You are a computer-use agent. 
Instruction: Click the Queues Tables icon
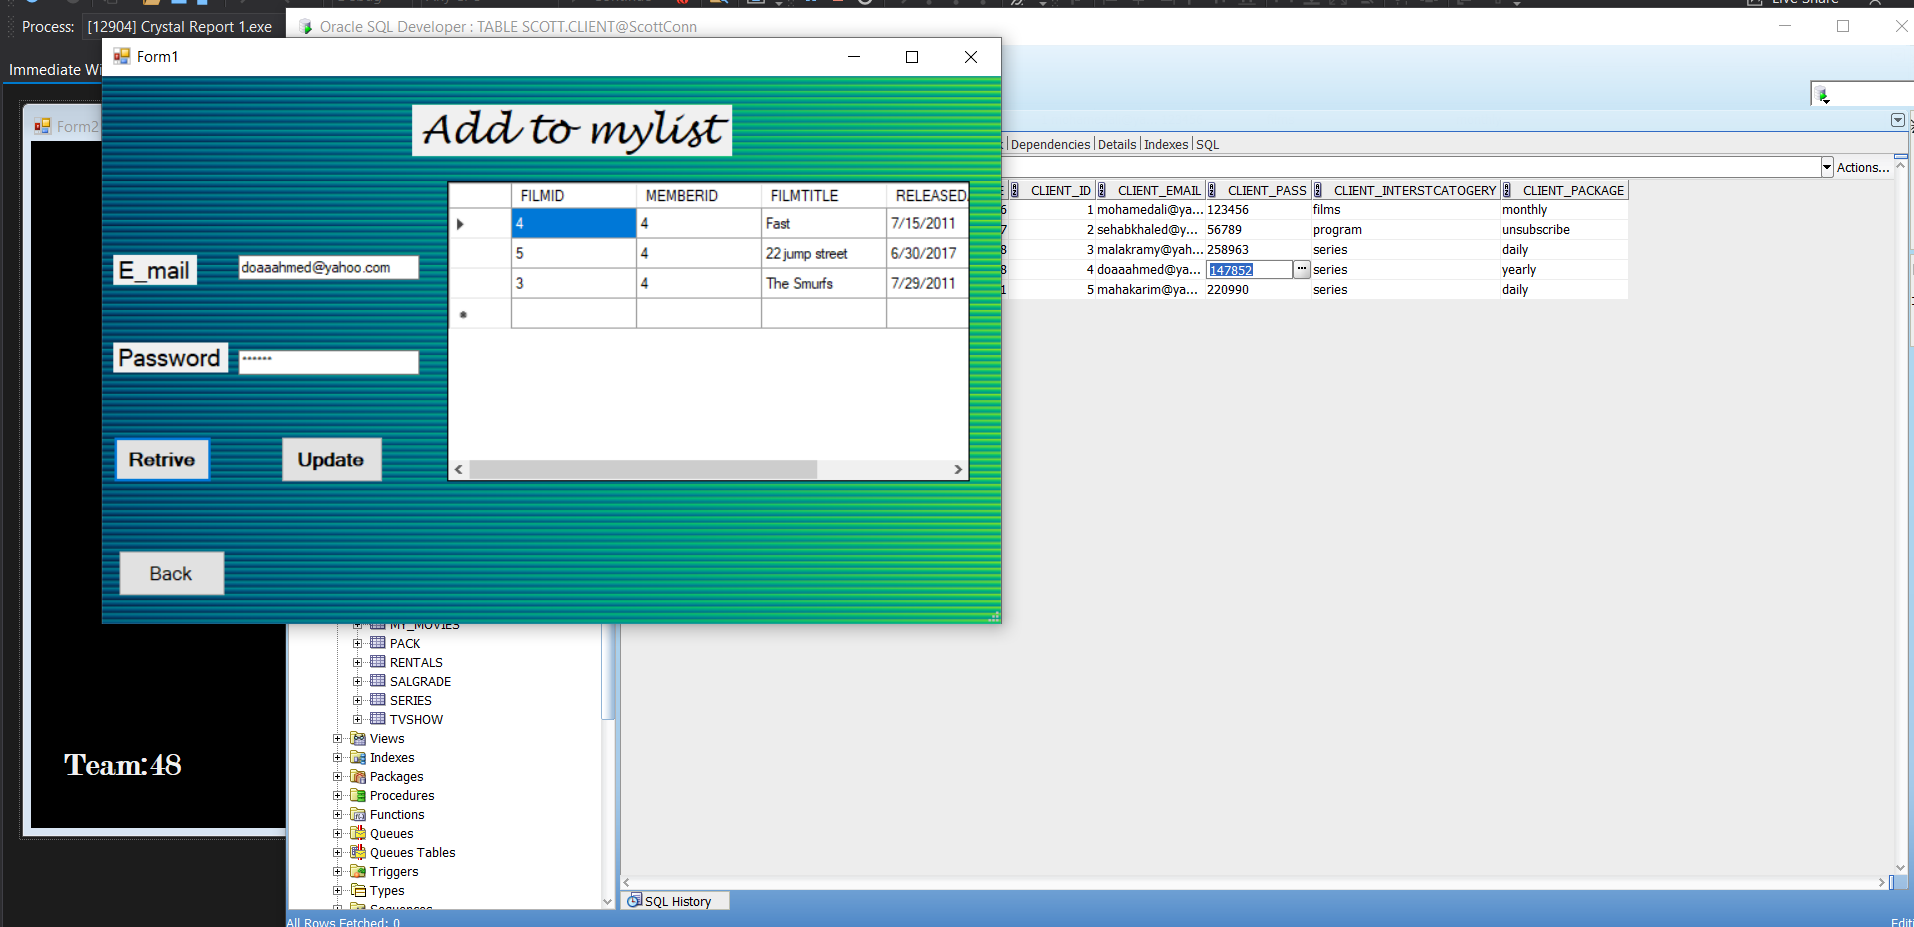pyautogui.click(x=358, y=852)
